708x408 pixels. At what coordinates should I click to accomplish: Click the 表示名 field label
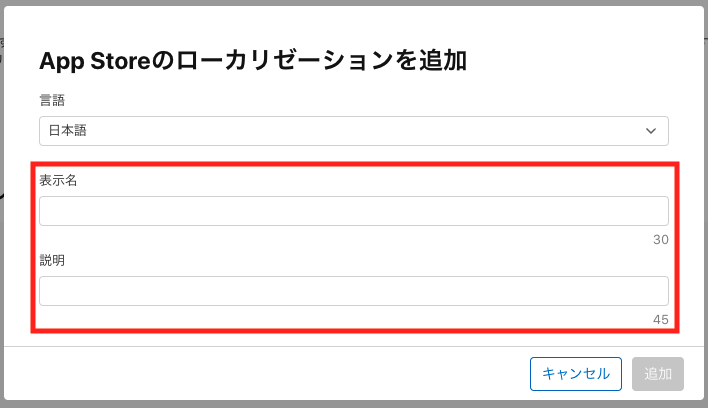tap(59, 180)
